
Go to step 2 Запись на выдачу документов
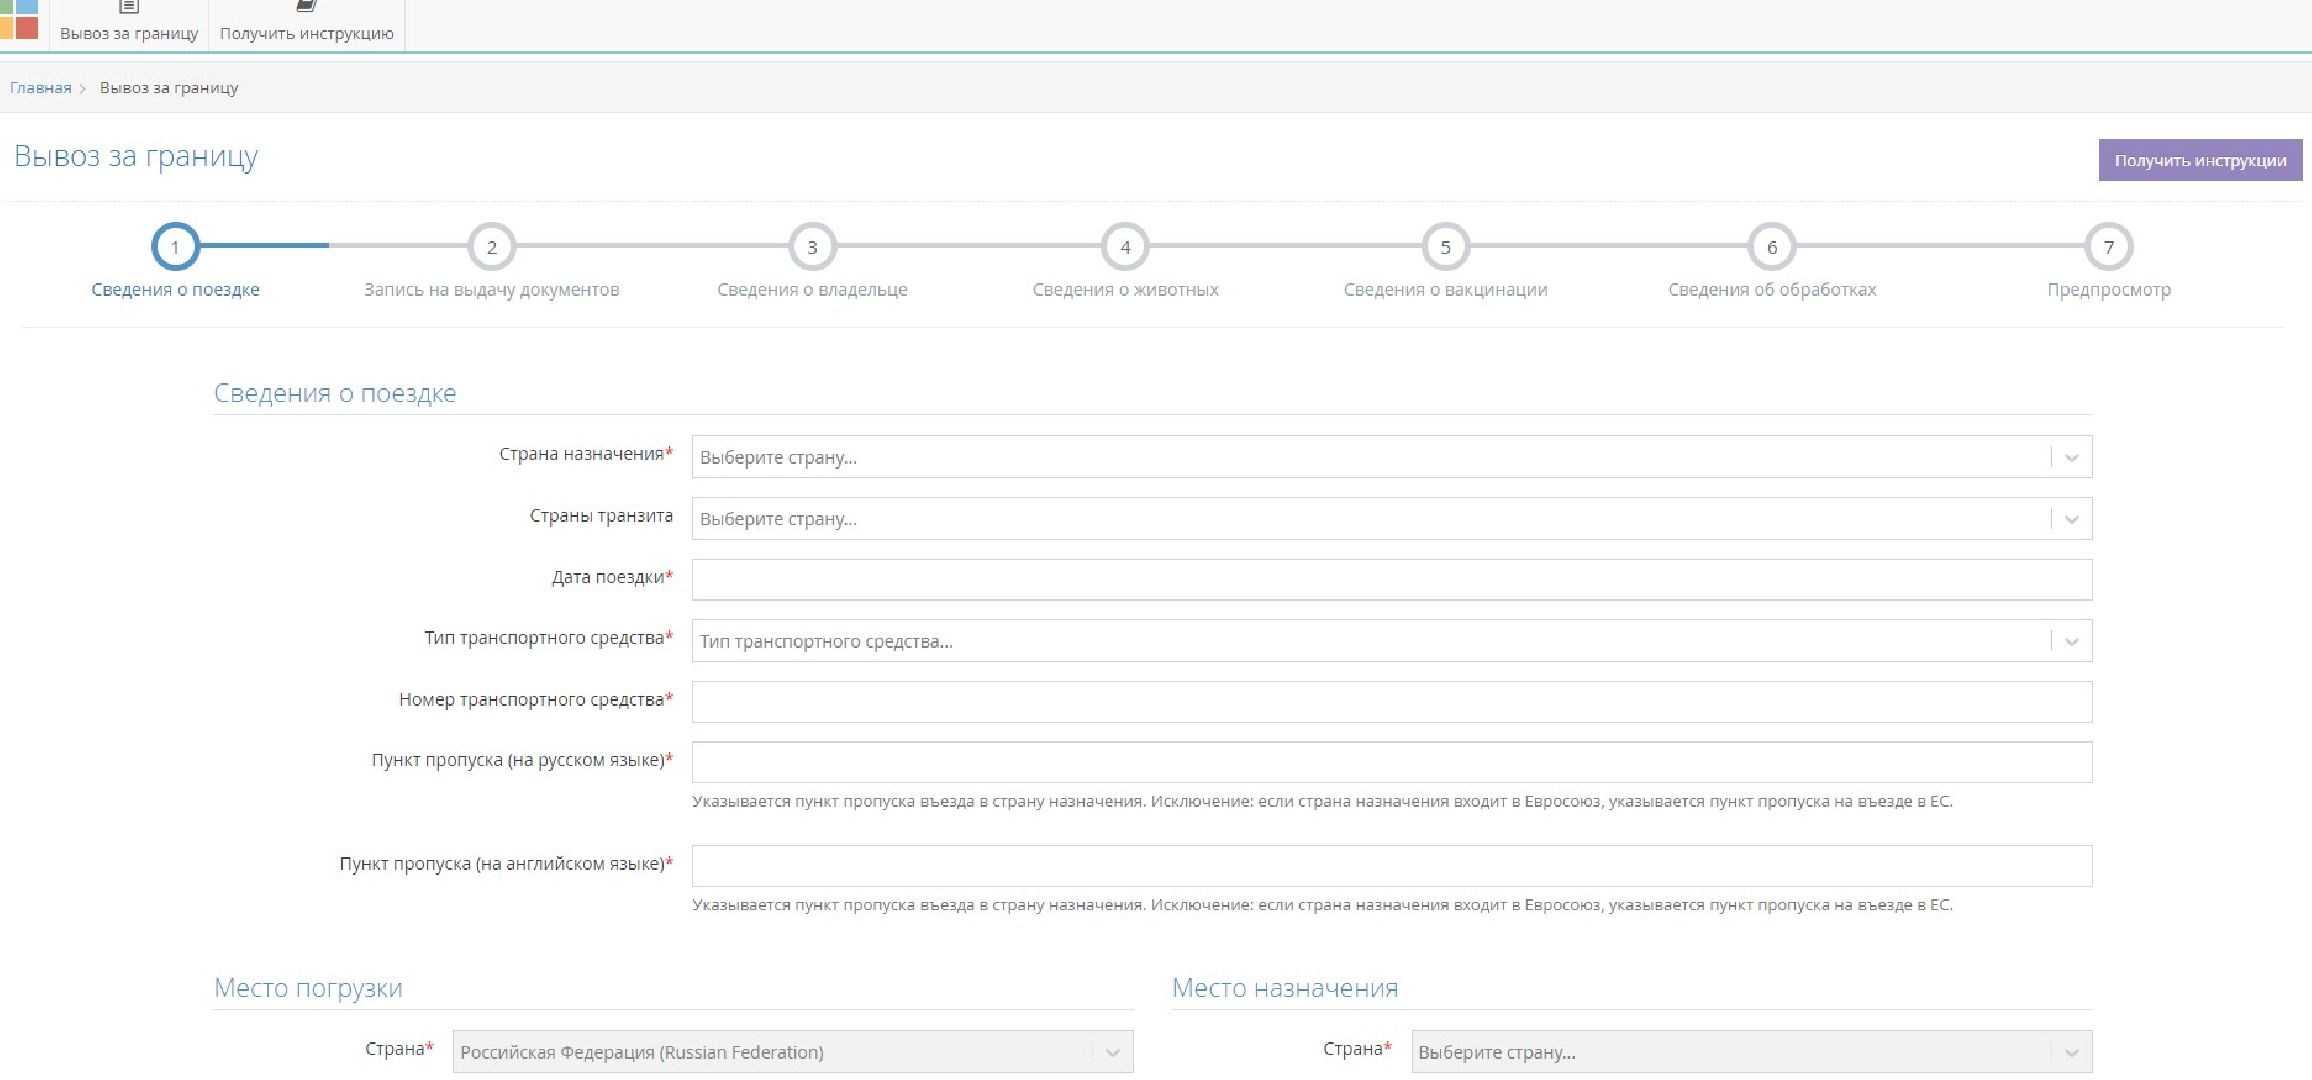491,246
